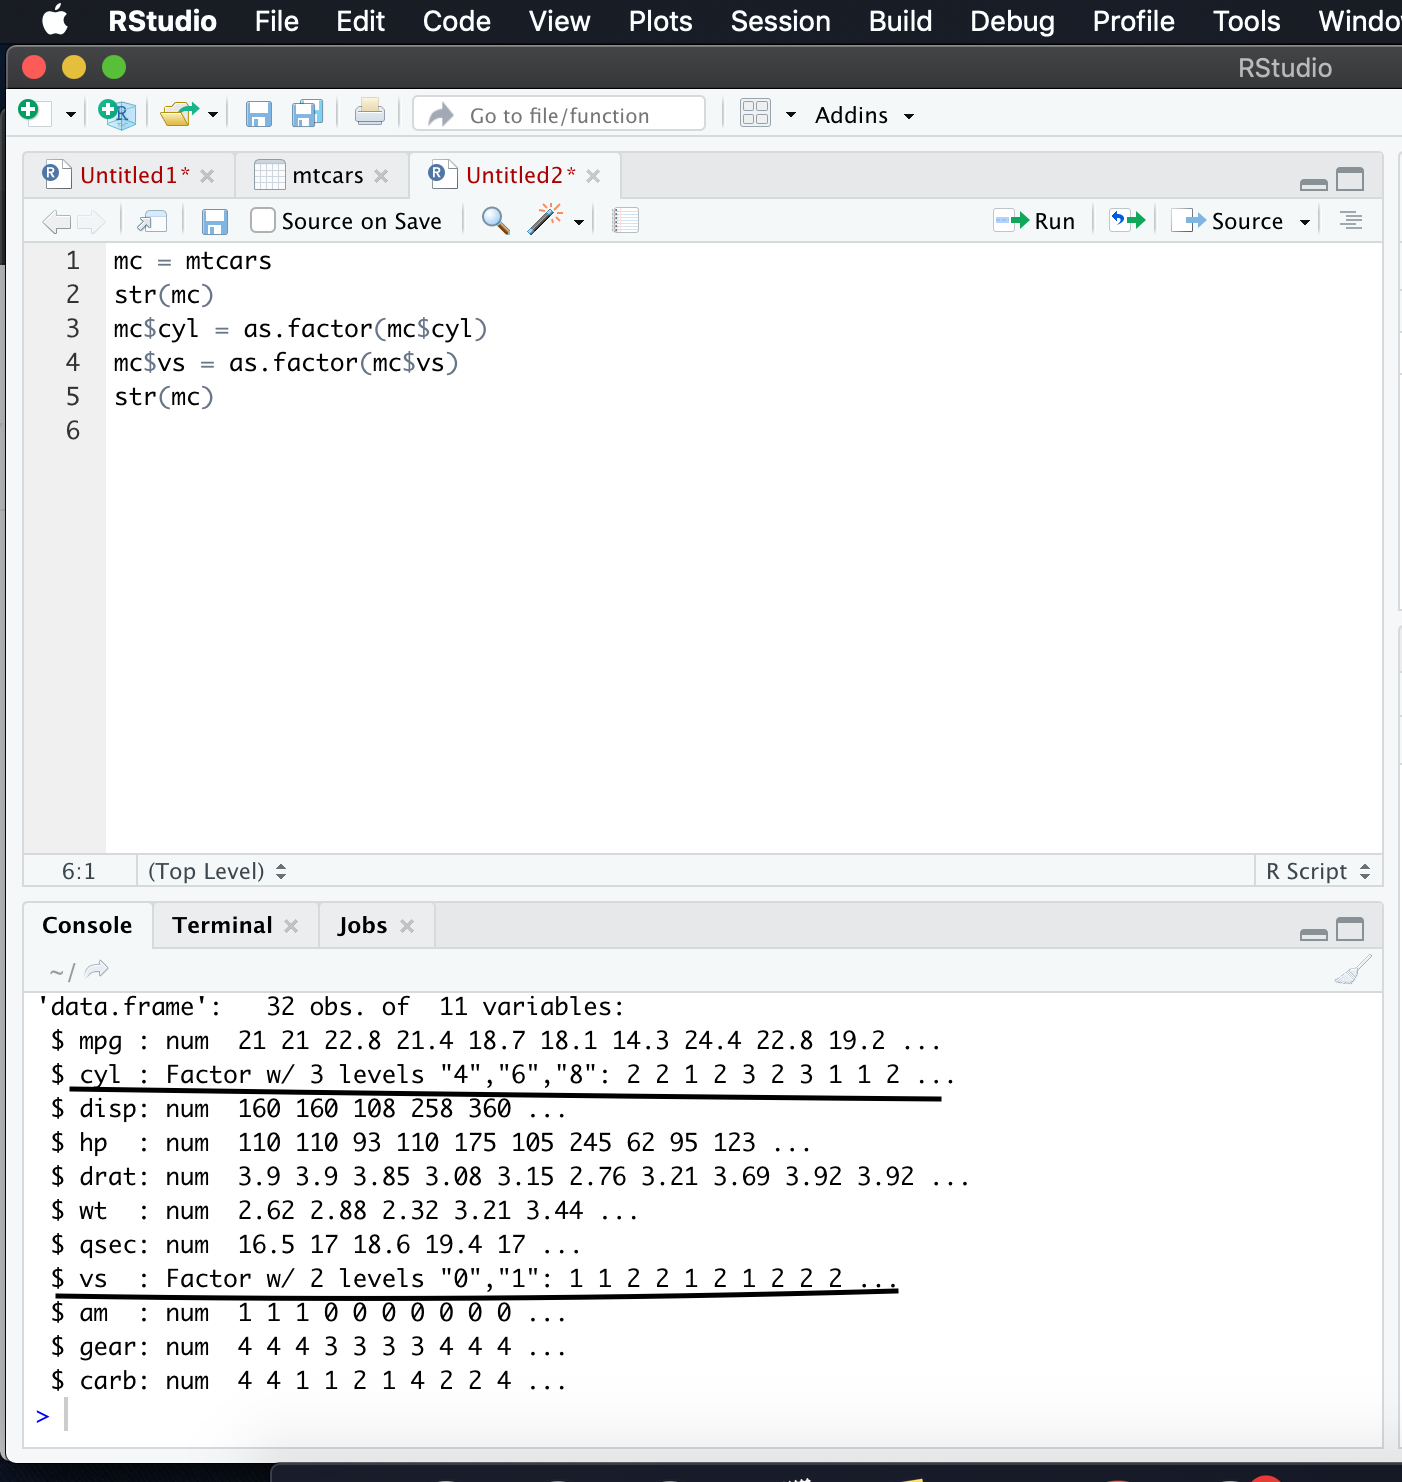Open the Session menu
This screenshot has width=1402, height=1482.
[x=780, y=21]
